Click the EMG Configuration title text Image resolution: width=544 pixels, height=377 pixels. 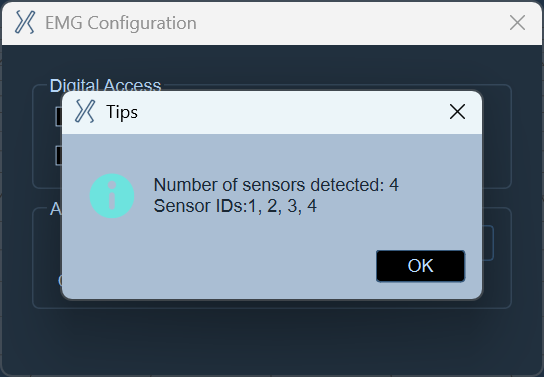(x=121, y=23)
